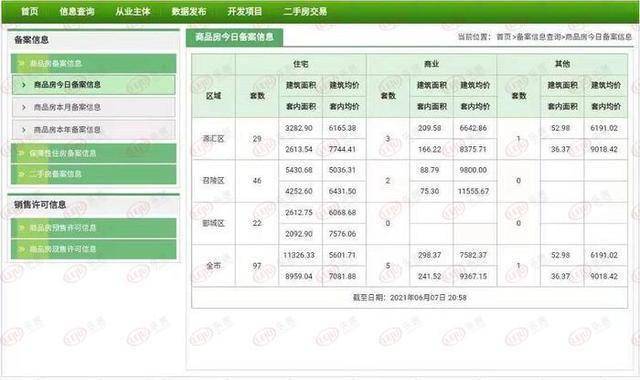
Task: Open the 首页 item in top navigation bar
Action: pos(29,11)
